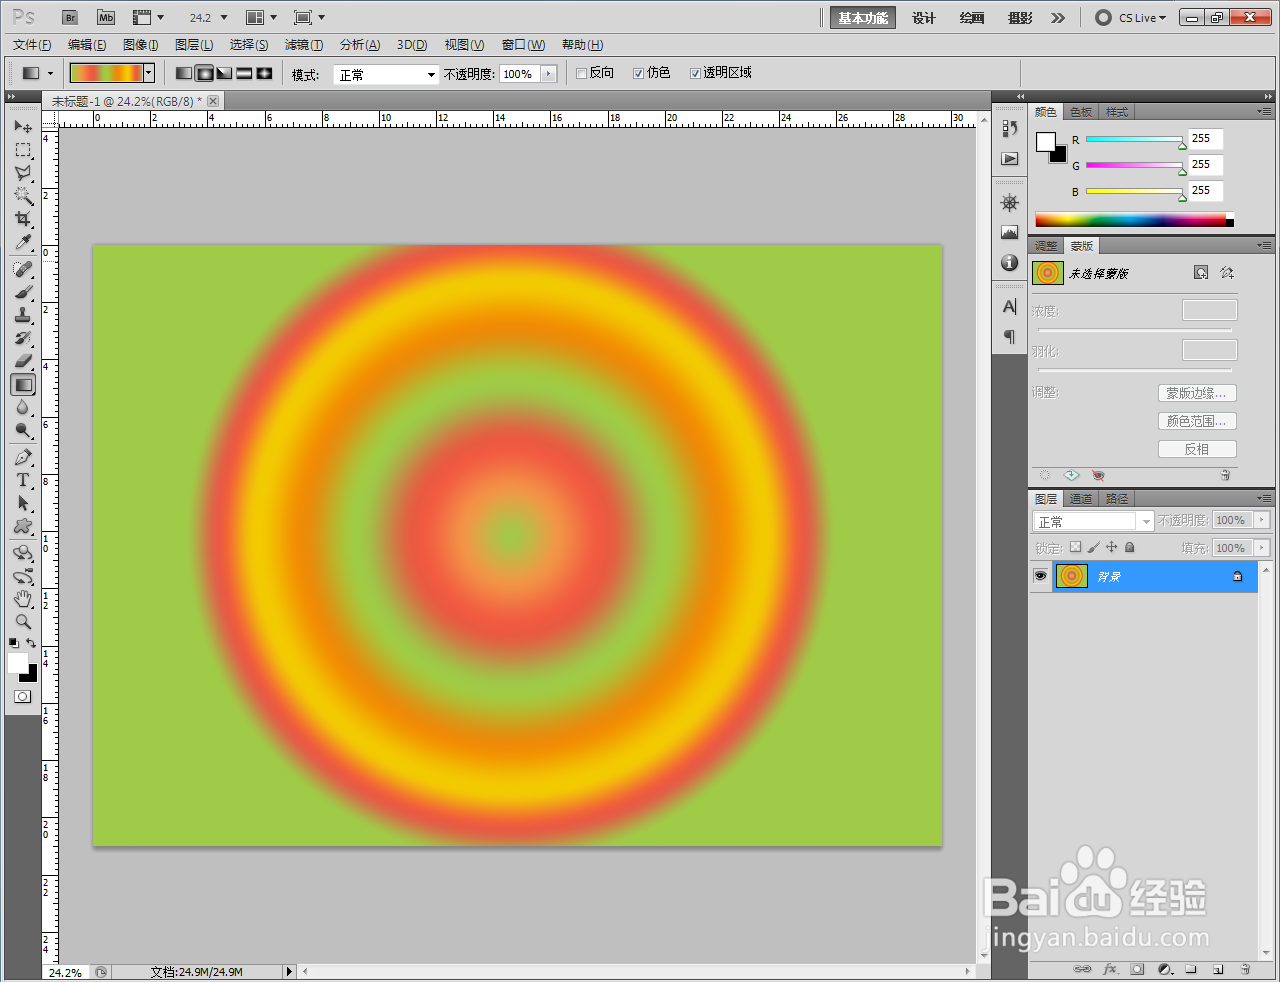Switch to 摄影 workspace

point(1020,18)
